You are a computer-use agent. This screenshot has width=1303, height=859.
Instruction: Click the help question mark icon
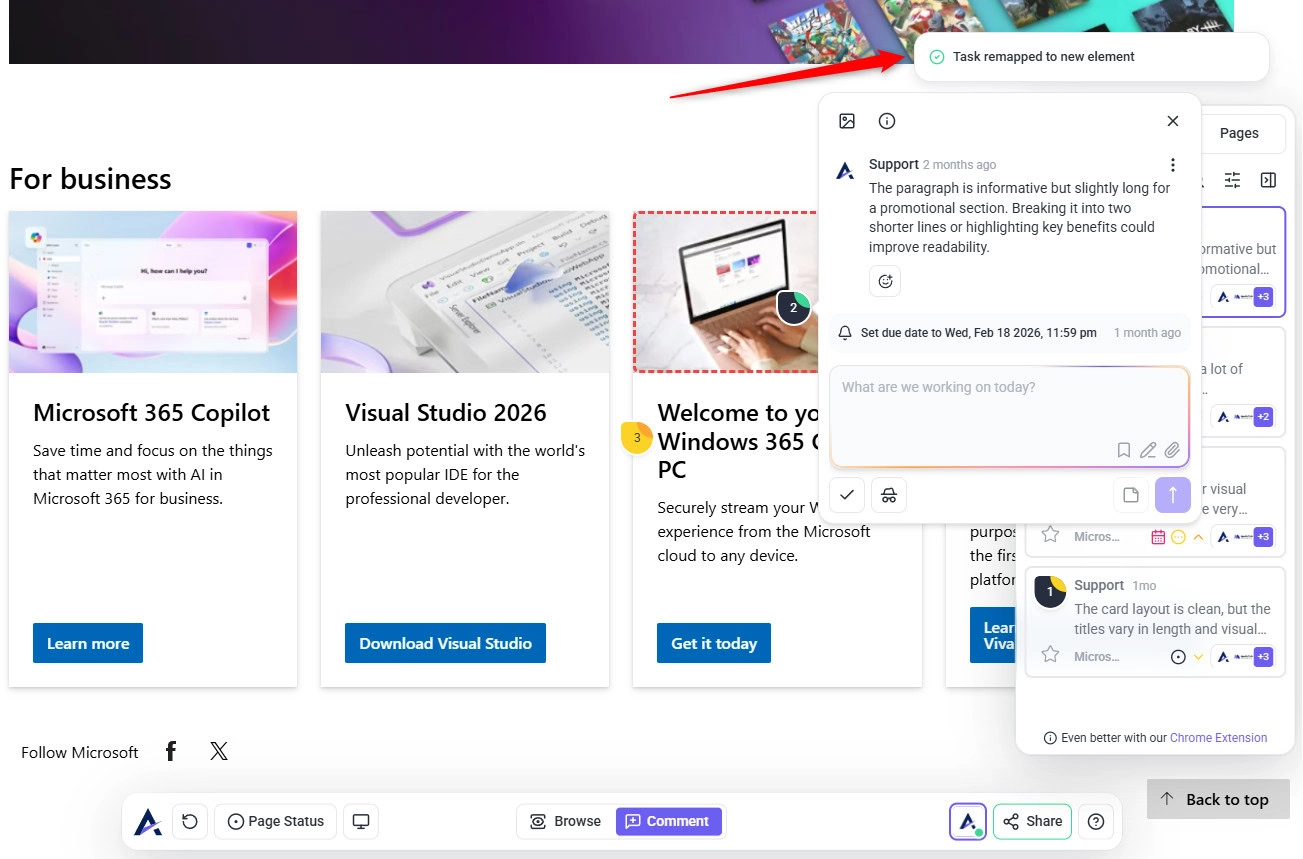1096,821
